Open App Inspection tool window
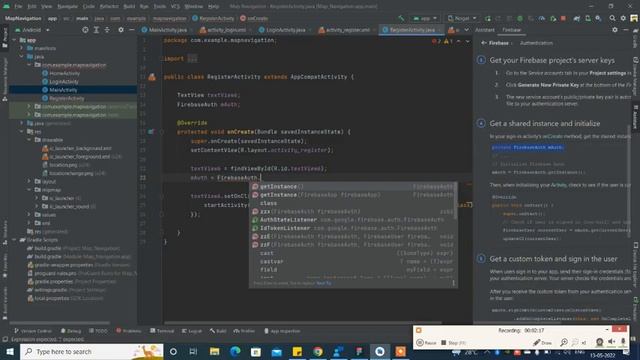640x360 pixels. (282, 331)
